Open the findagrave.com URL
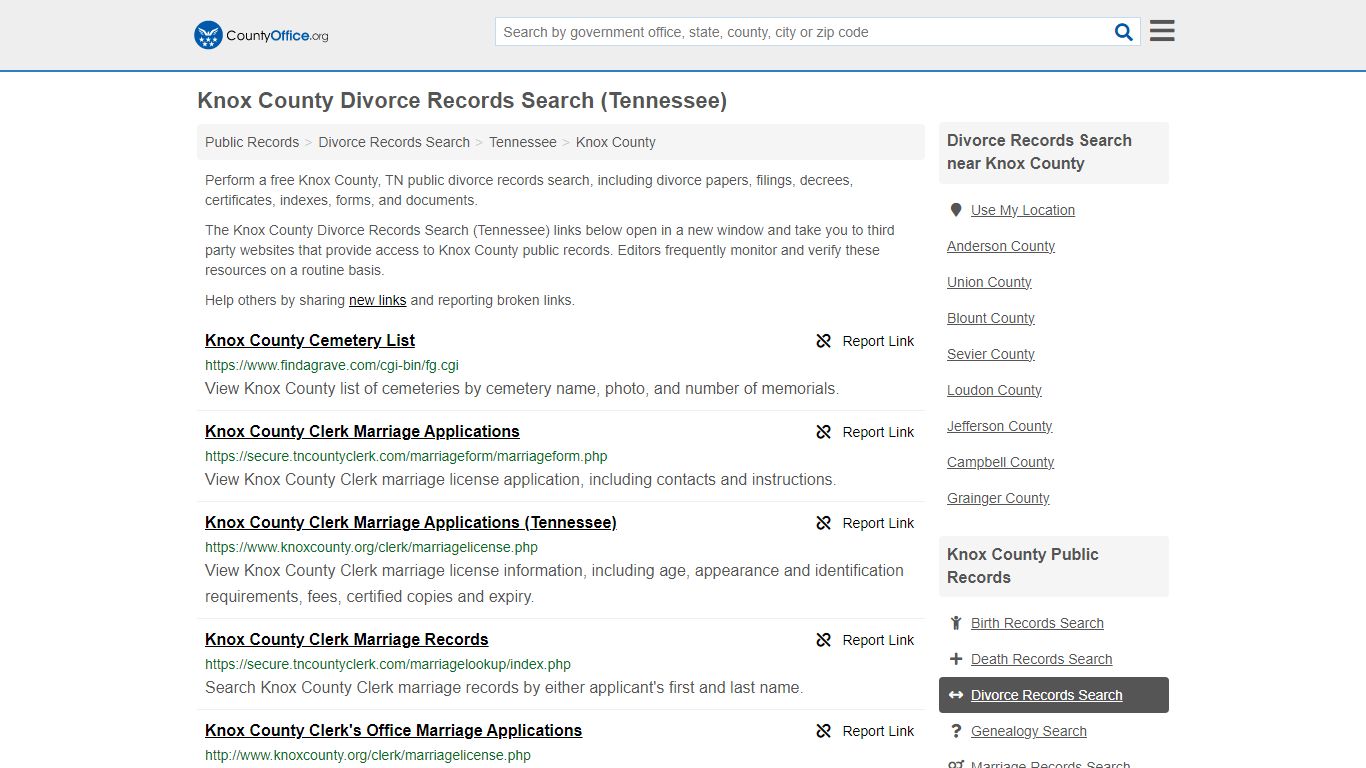The image size is (1366, 768). point(332,365)
